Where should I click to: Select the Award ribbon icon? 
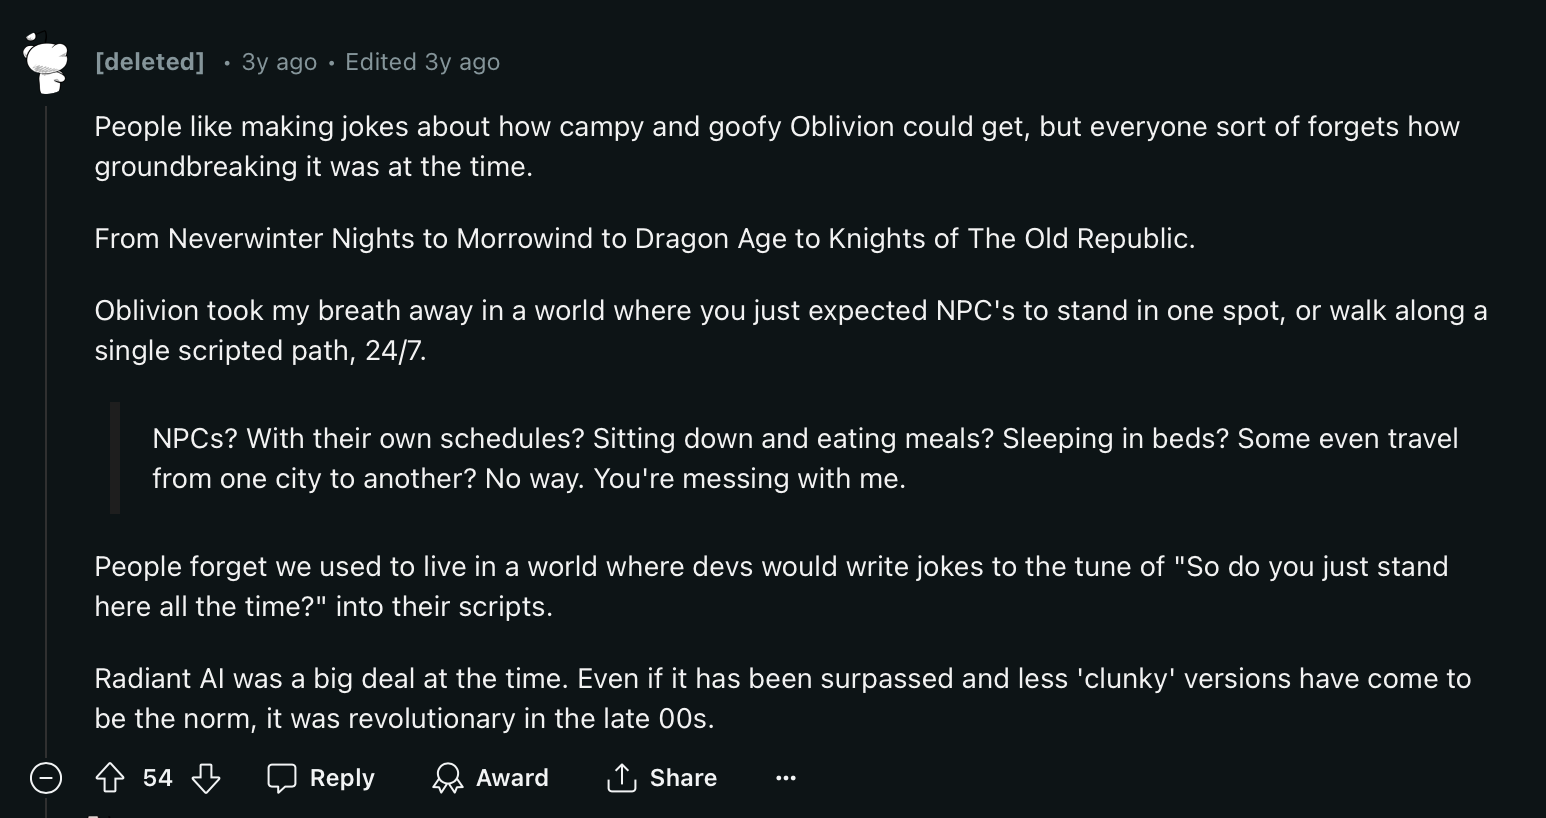447,777
